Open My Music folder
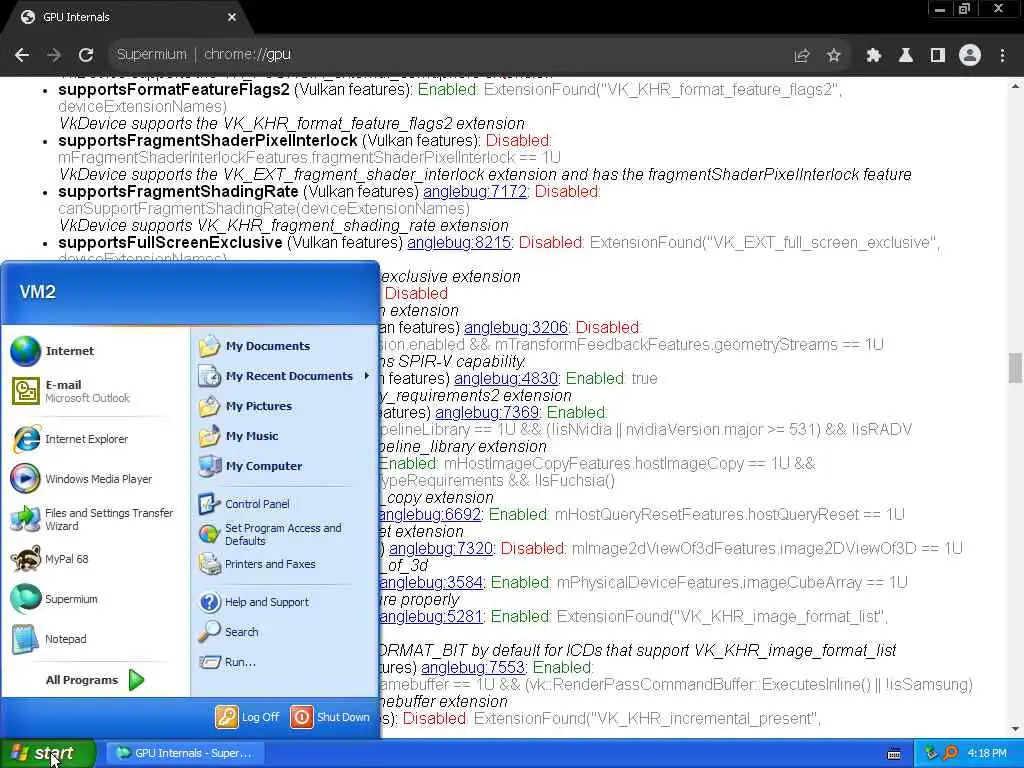 point(284,436)
